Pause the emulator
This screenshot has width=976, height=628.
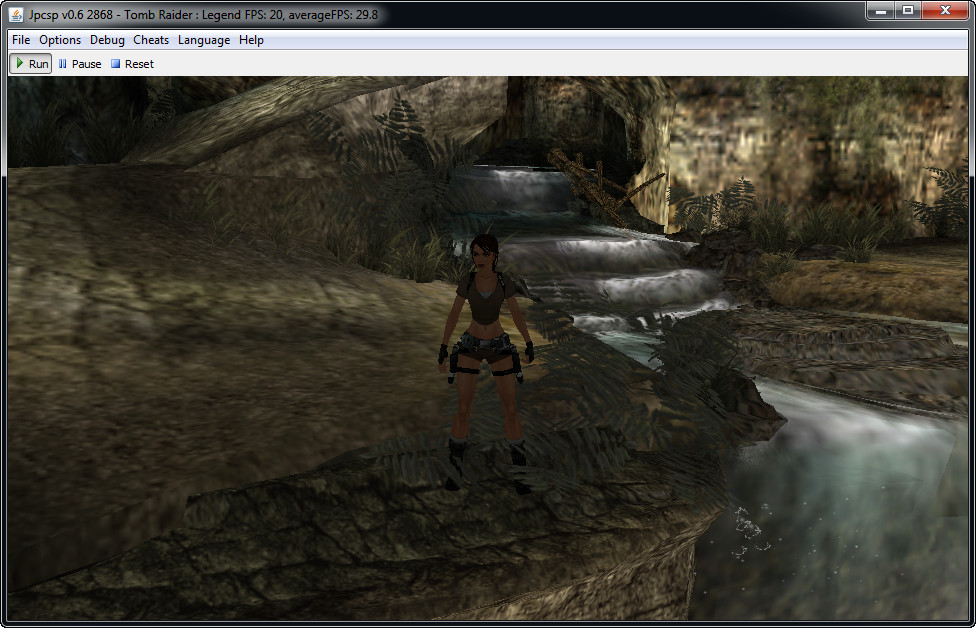point(80,63)
